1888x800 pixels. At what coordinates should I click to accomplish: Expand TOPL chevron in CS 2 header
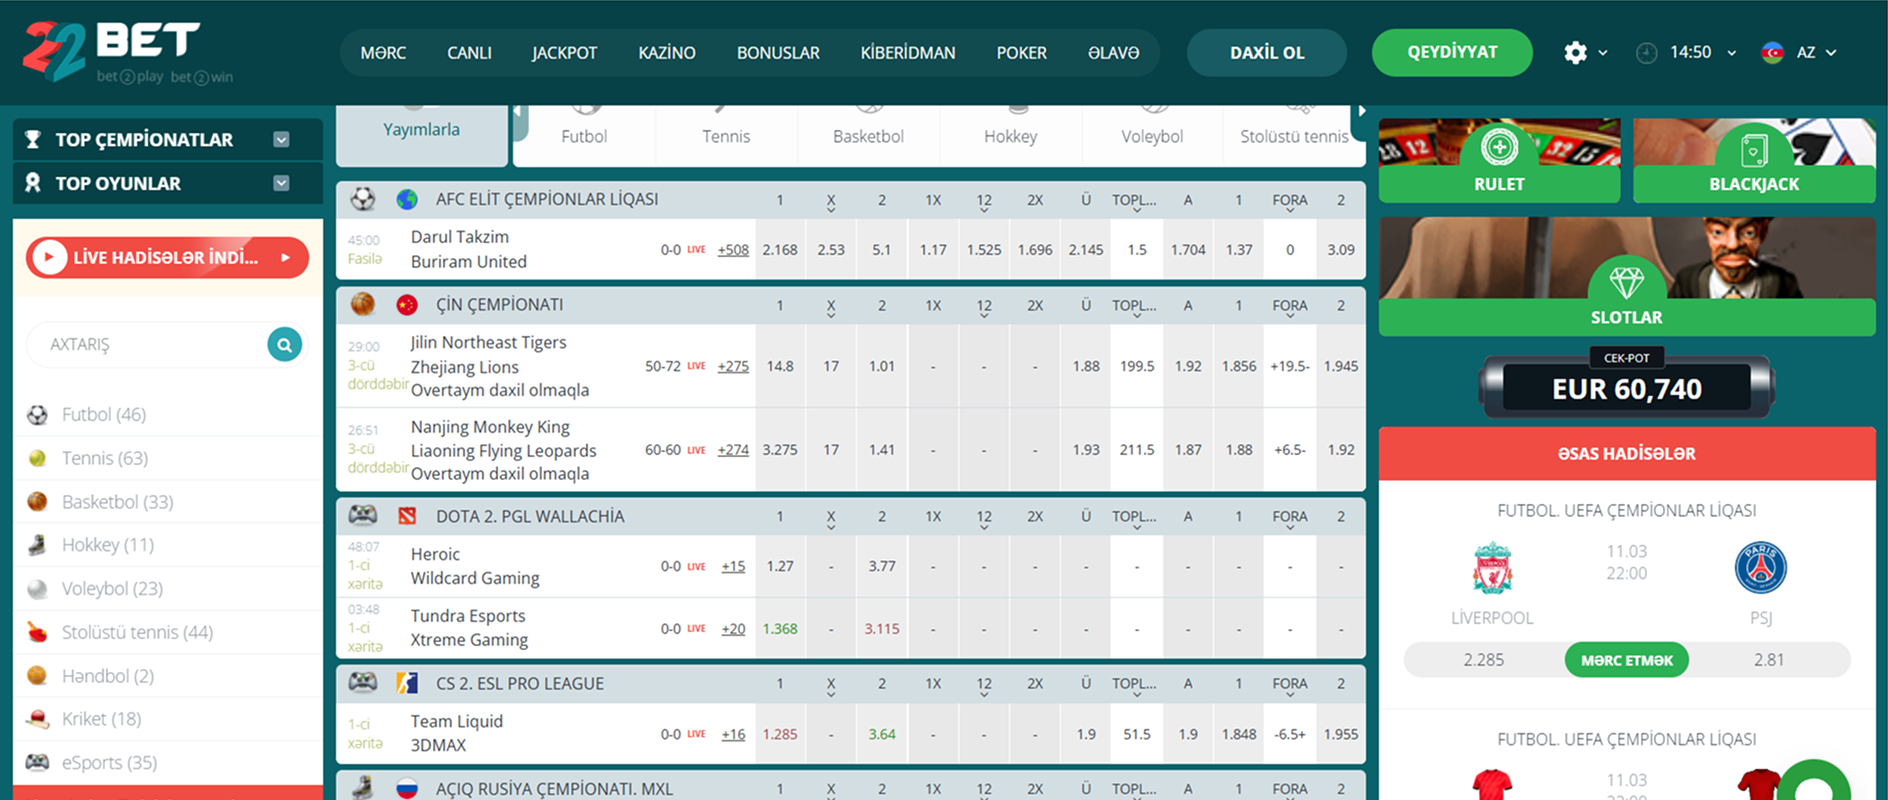point(1137,696)
